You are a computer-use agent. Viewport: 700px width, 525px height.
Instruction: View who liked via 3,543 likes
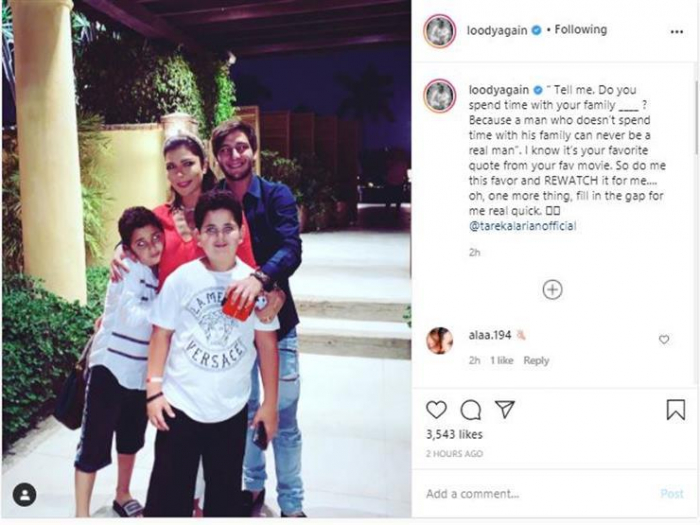454,434
